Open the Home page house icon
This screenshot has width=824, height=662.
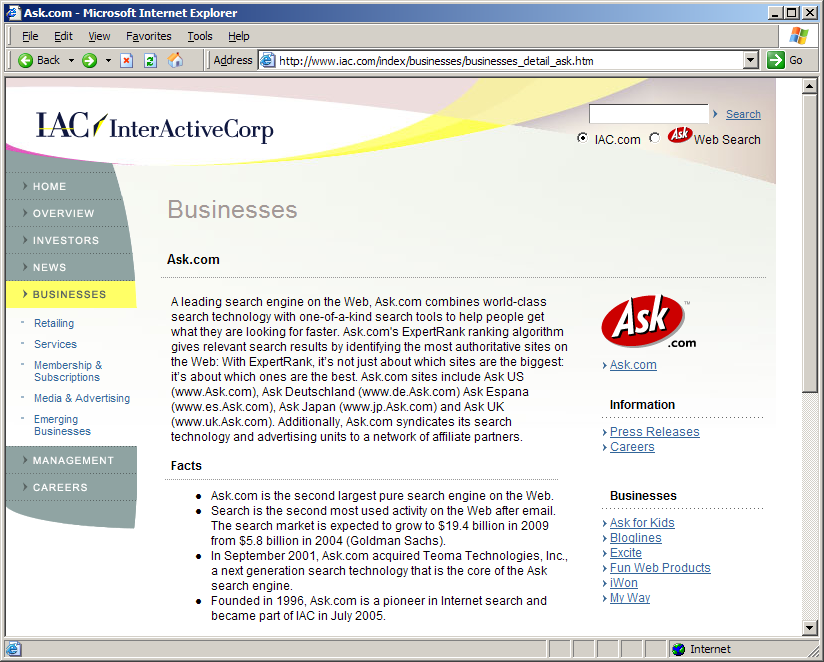point(175,60)
